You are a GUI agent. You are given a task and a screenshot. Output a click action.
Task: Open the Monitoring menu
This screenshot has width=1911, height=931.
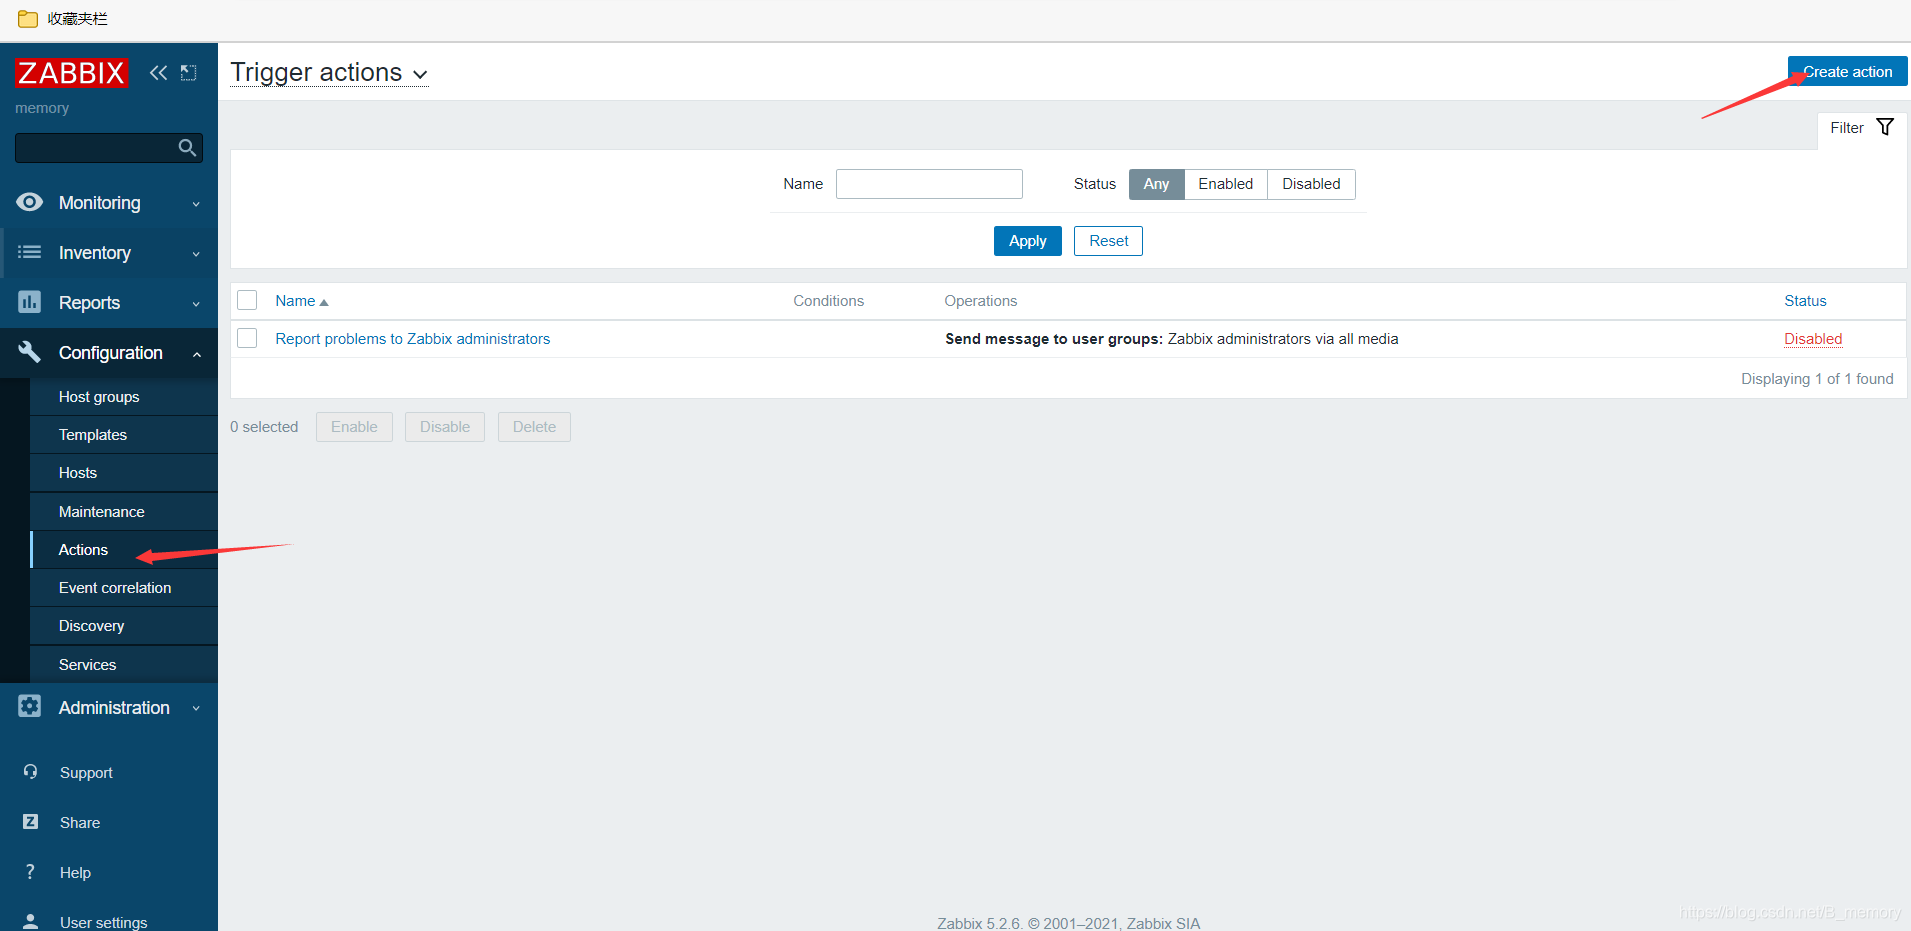[109, 203]
